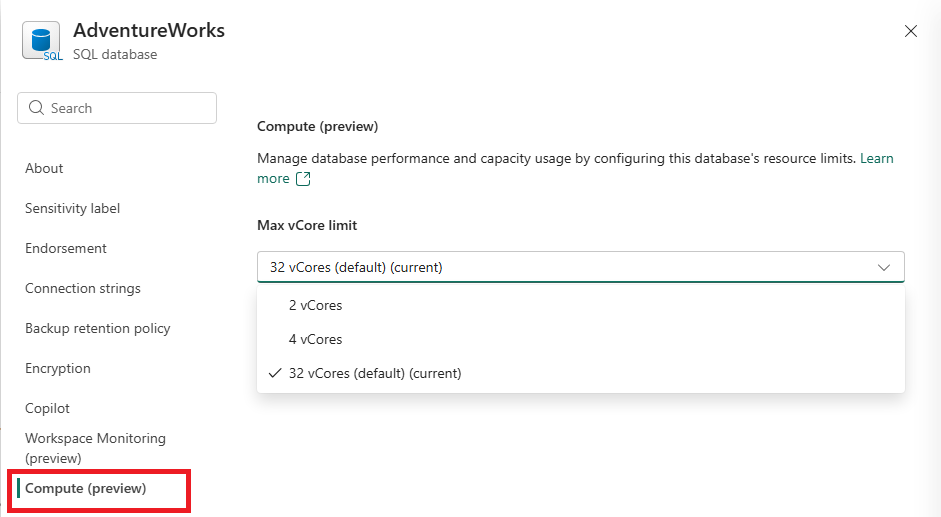Viewport: 941px width, 517px height.
Task: Click the 'Max vCore limit' label
Action: point(307,225)
